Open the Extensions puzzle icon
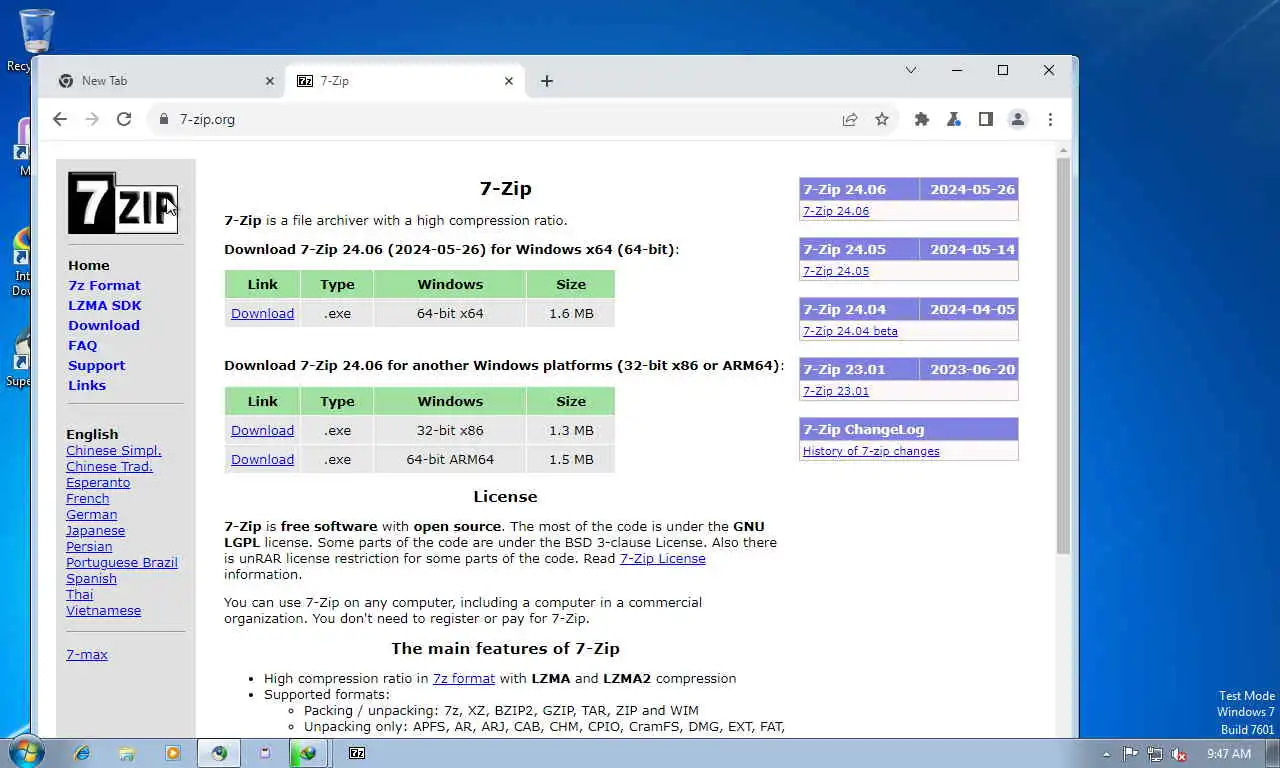The image size is (1280, 768). pos(922,119)
